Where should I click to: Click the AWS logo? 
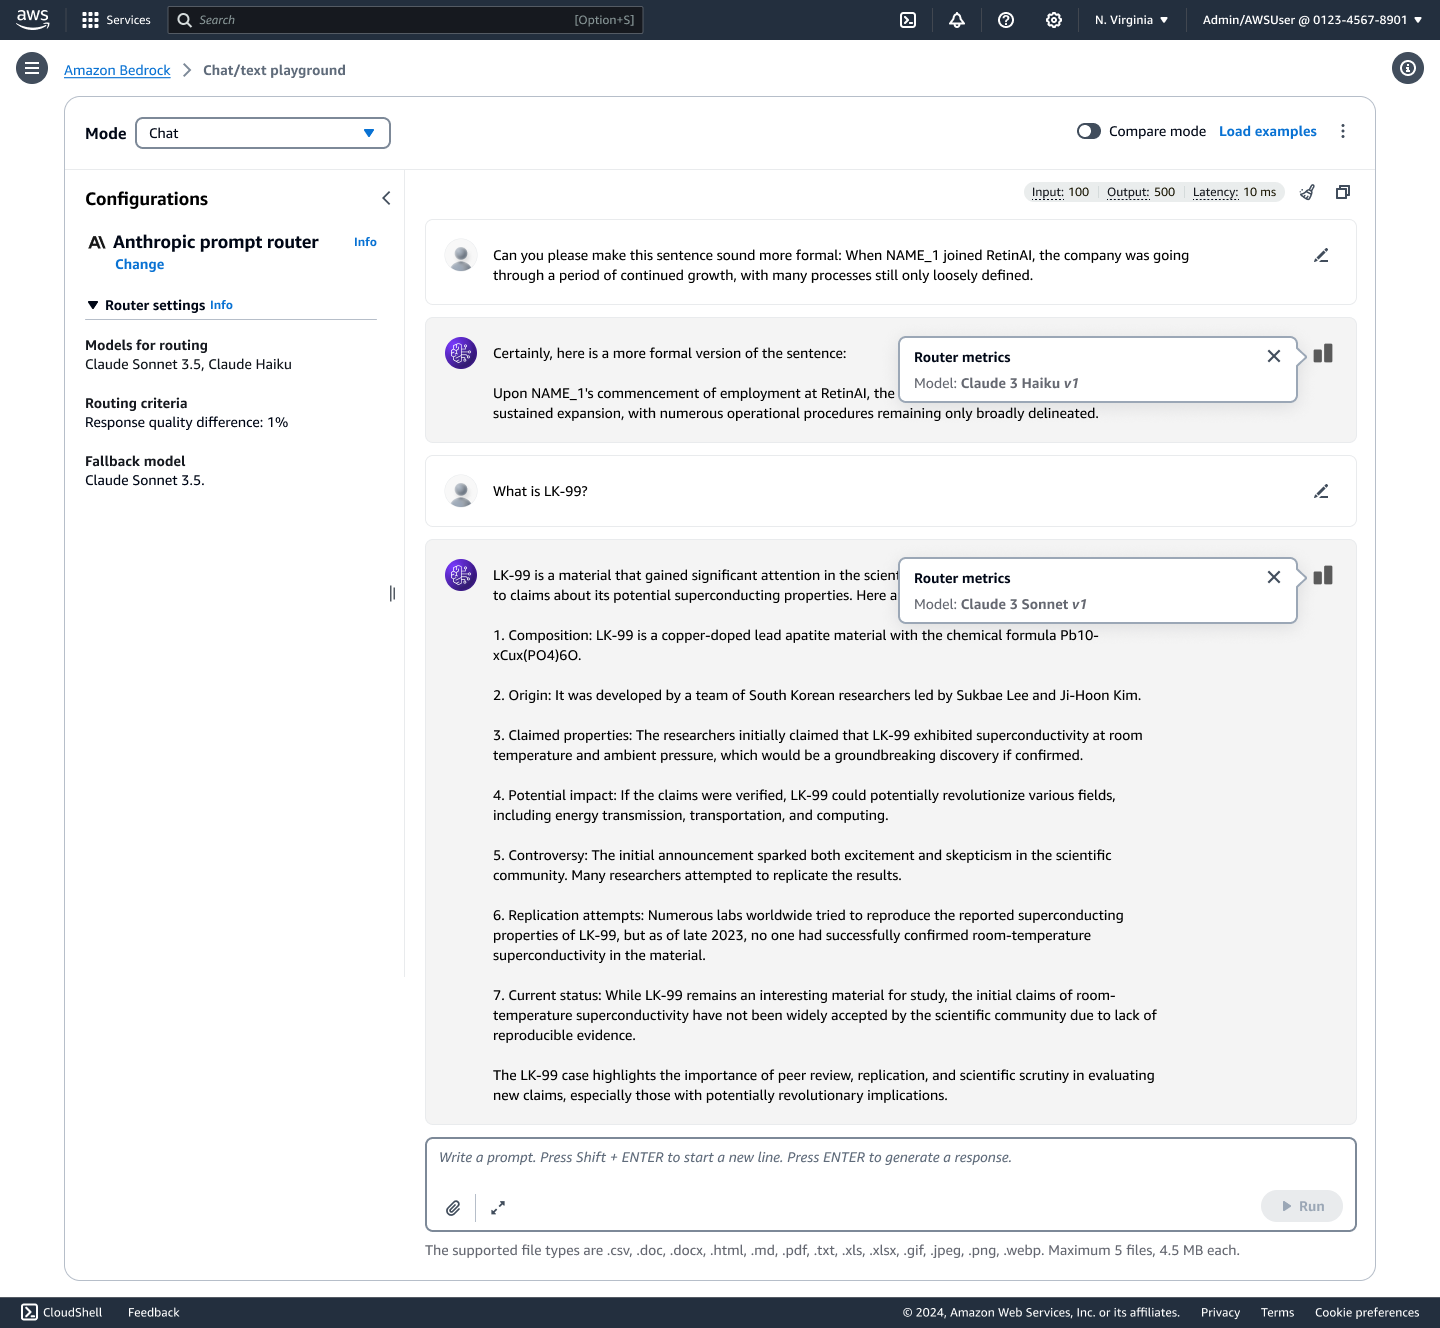coord(33,19)
